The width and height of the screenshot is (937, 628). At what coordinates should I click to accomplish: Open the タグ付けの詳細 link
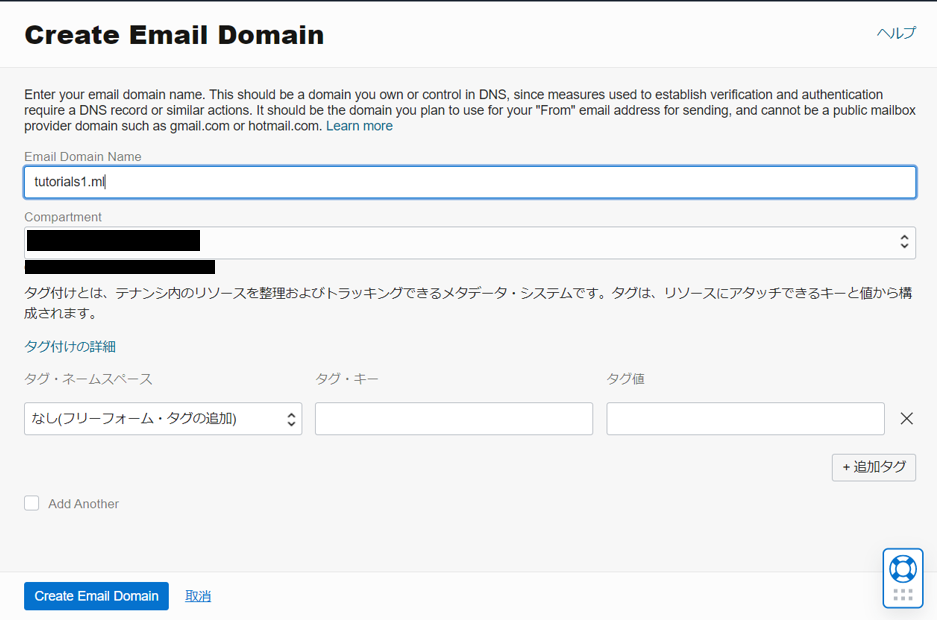click(70, 346)
